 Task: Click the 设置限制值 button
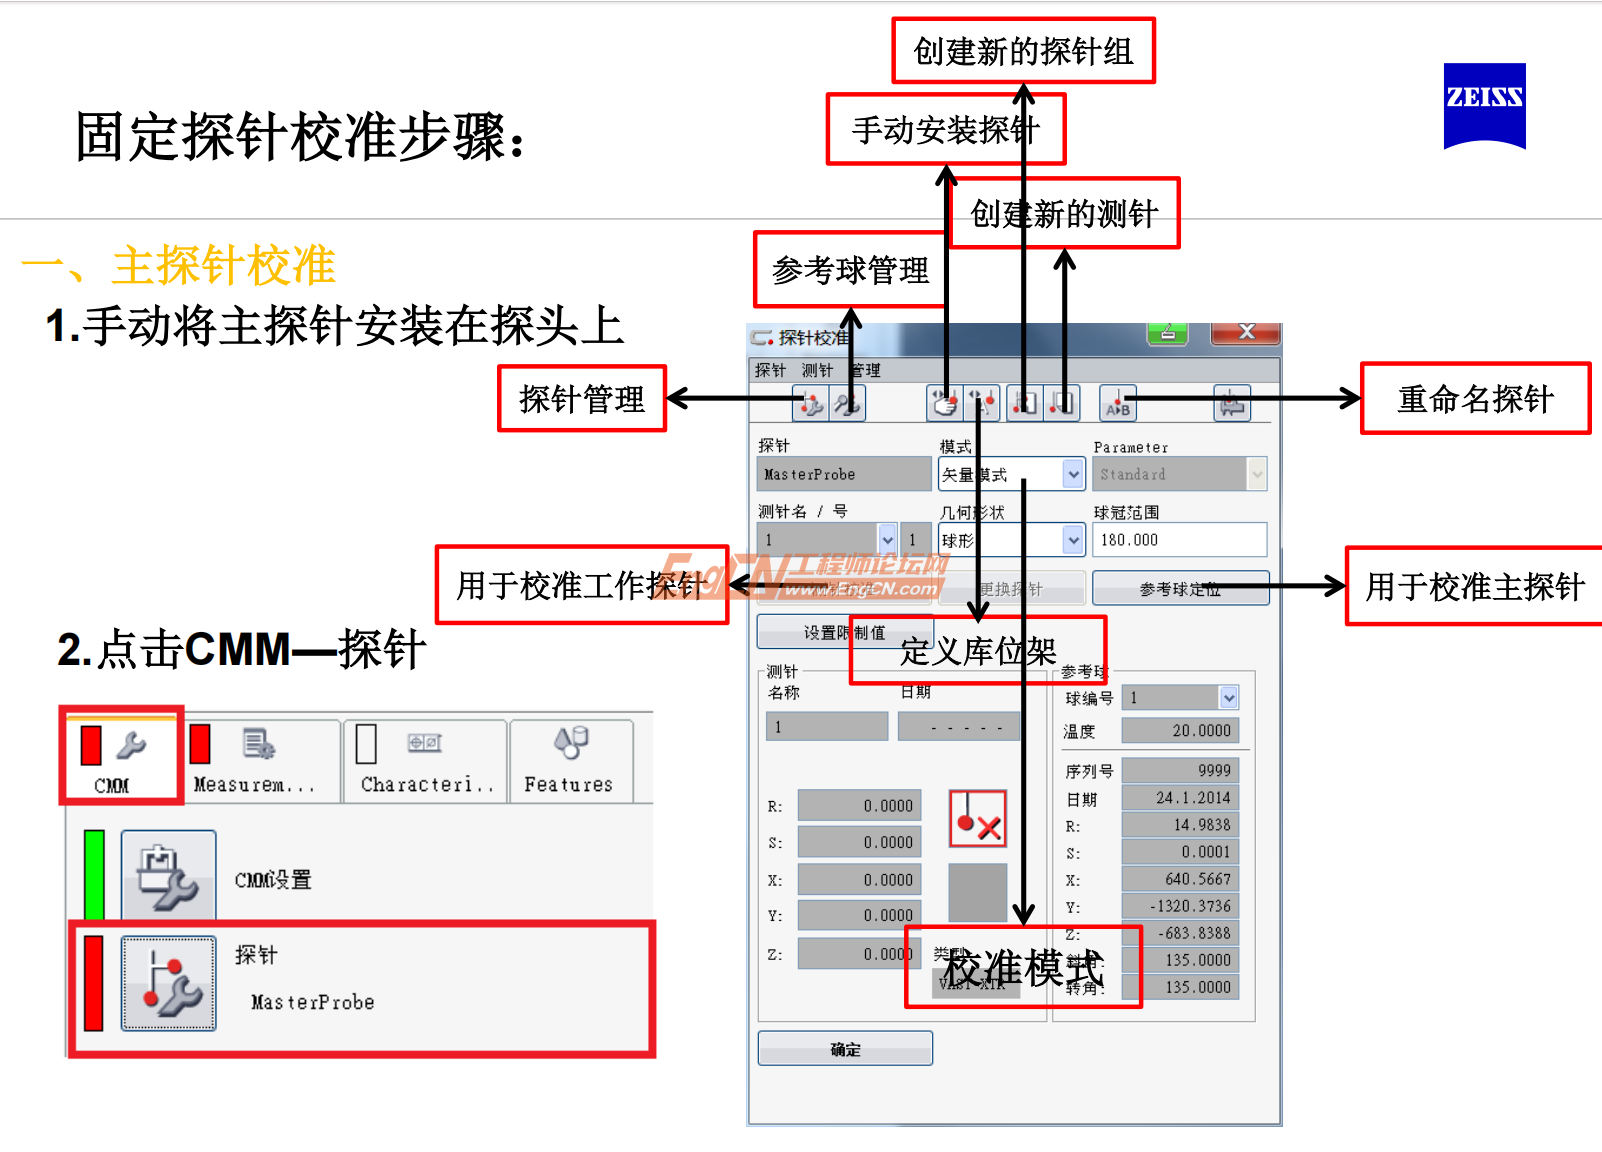(x=844, y=632)
